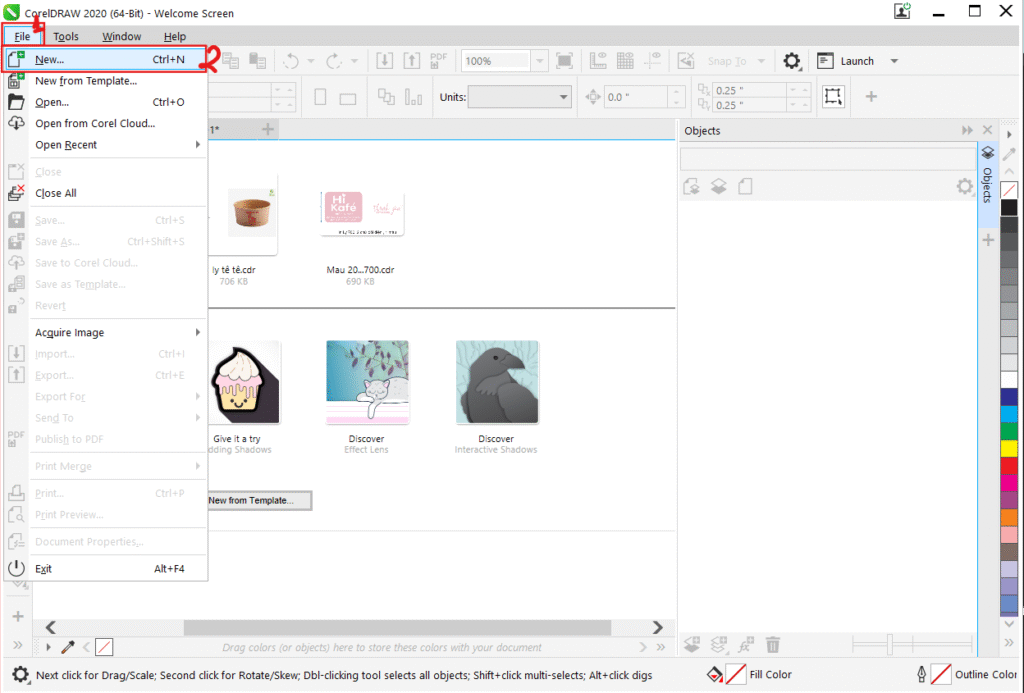
Task: Pick the yellow swatch in the color palette
Action: click(x=1009, y=449)
